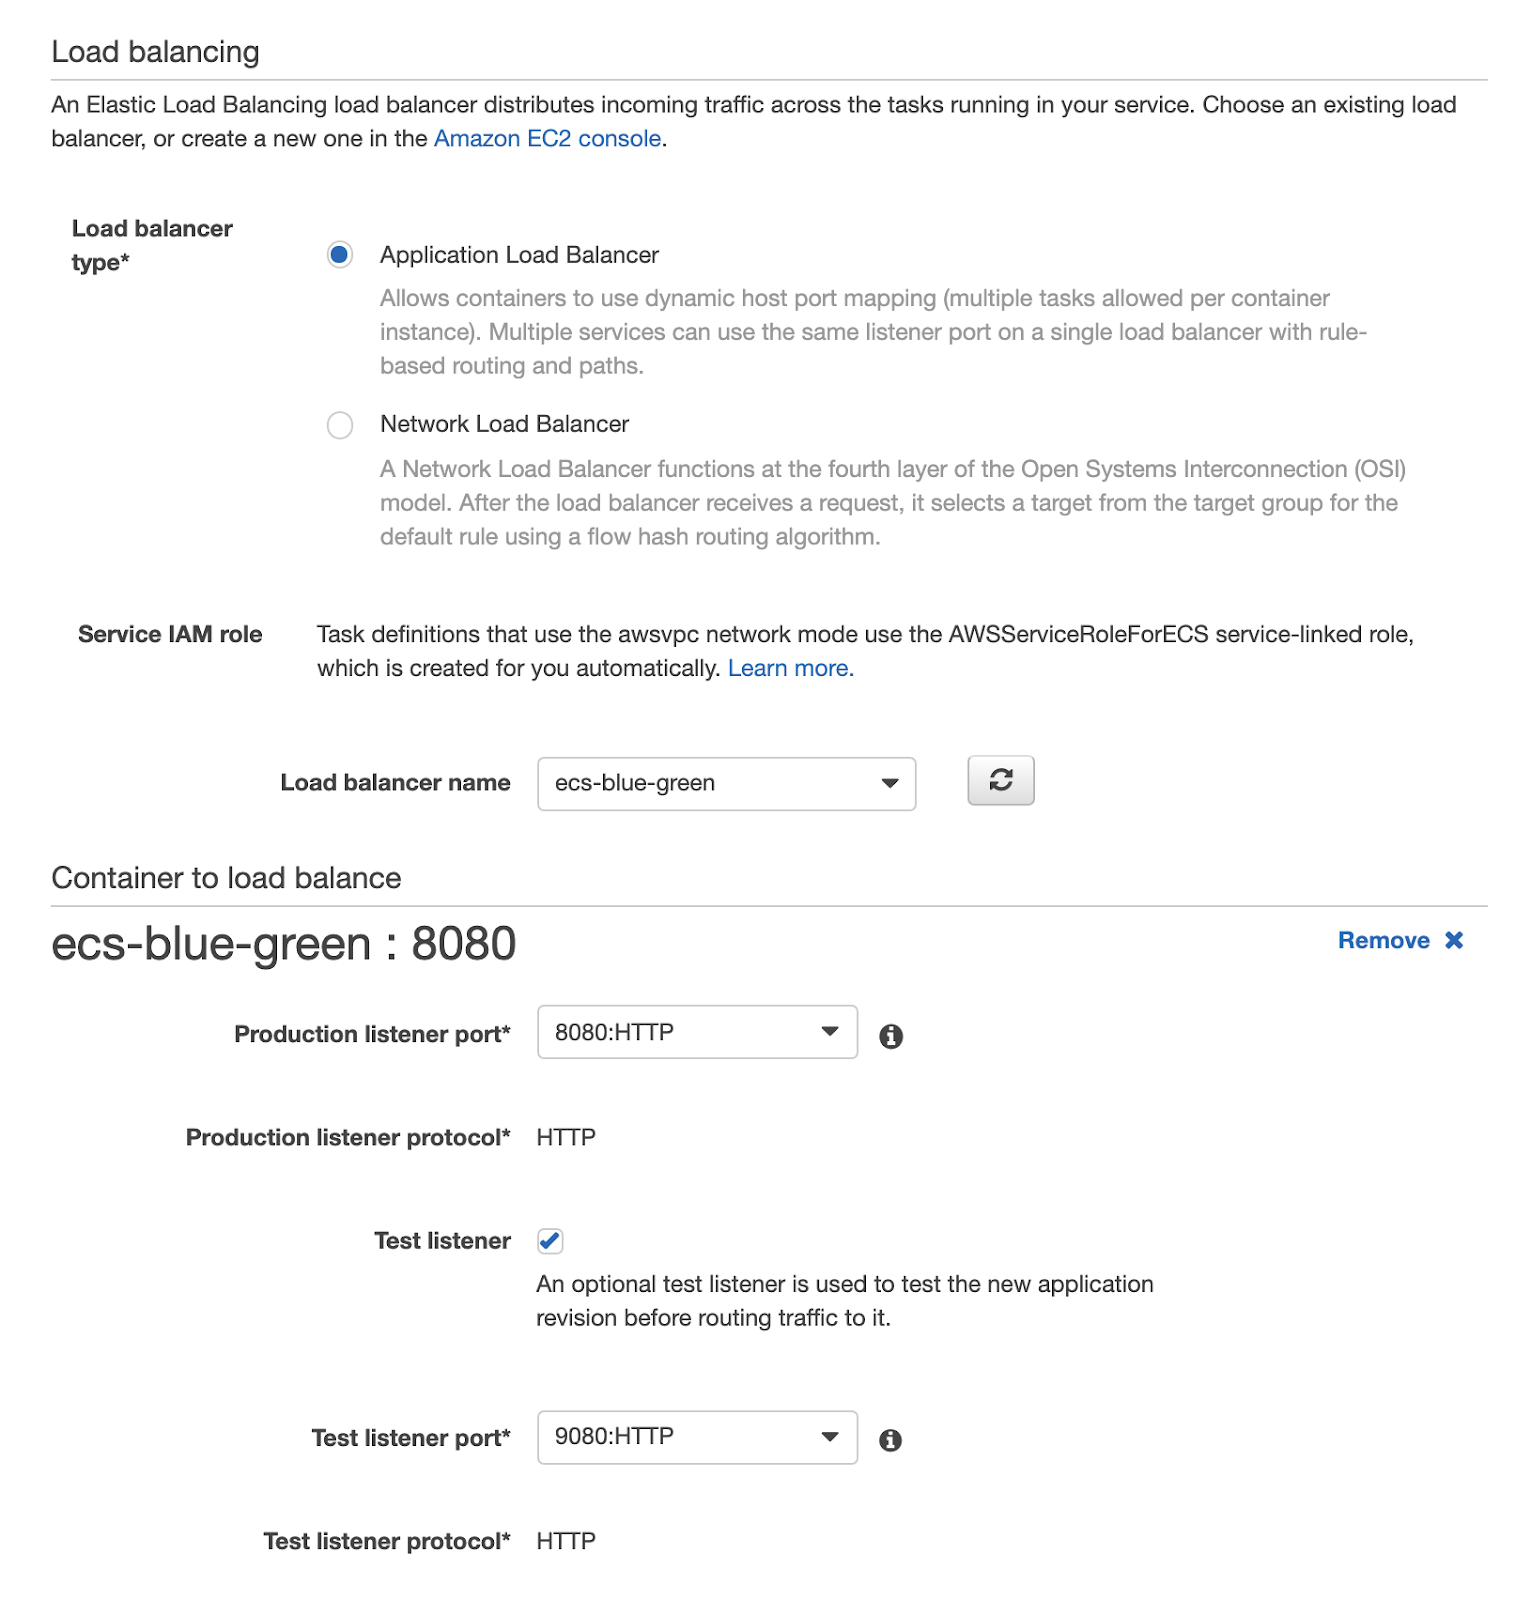Open the Load balancer name dropdown
1531x1600 pixels.
(726, 783)
